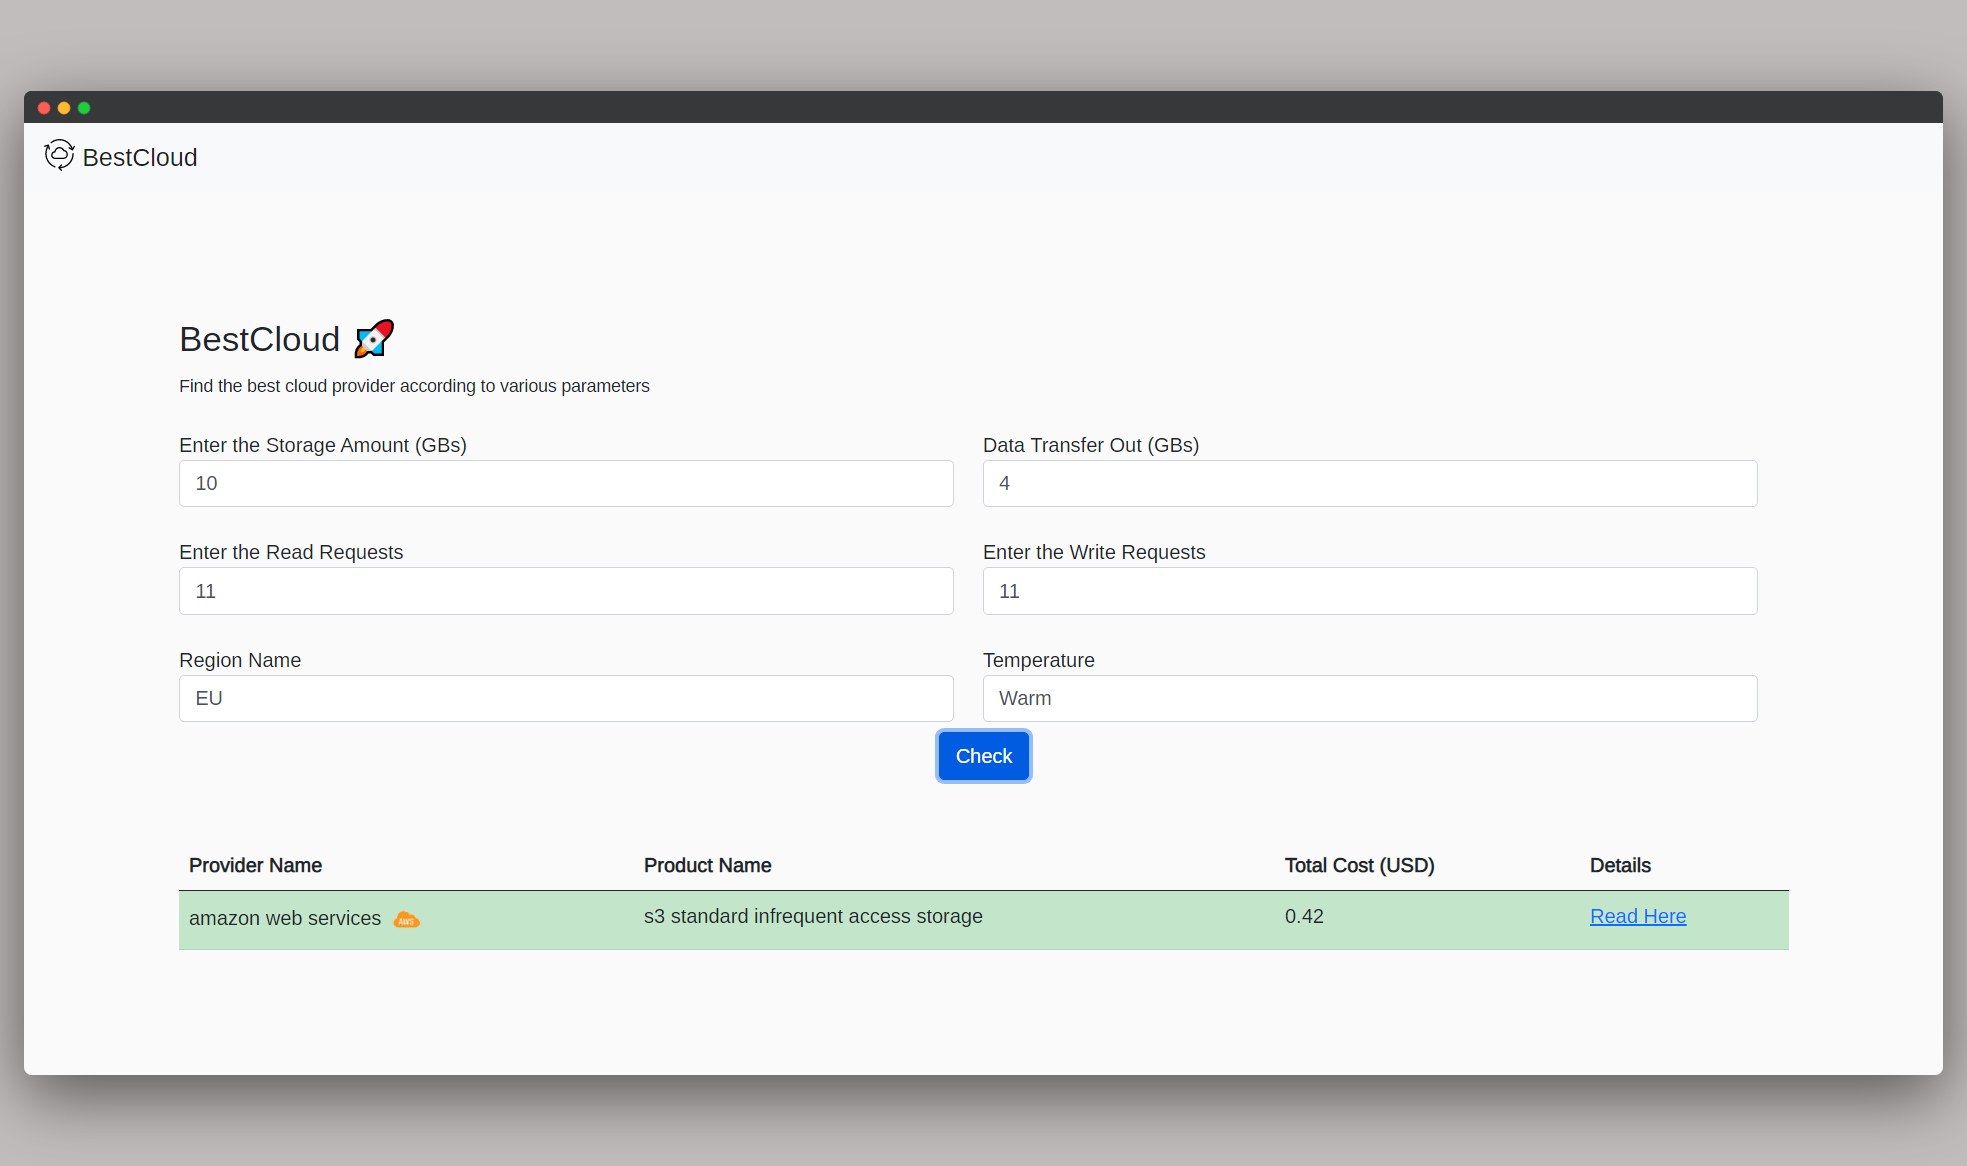Screen dimensions: 1967x1166
Task: Open the Region Name selector showing EU
Action: click(566, 698)
